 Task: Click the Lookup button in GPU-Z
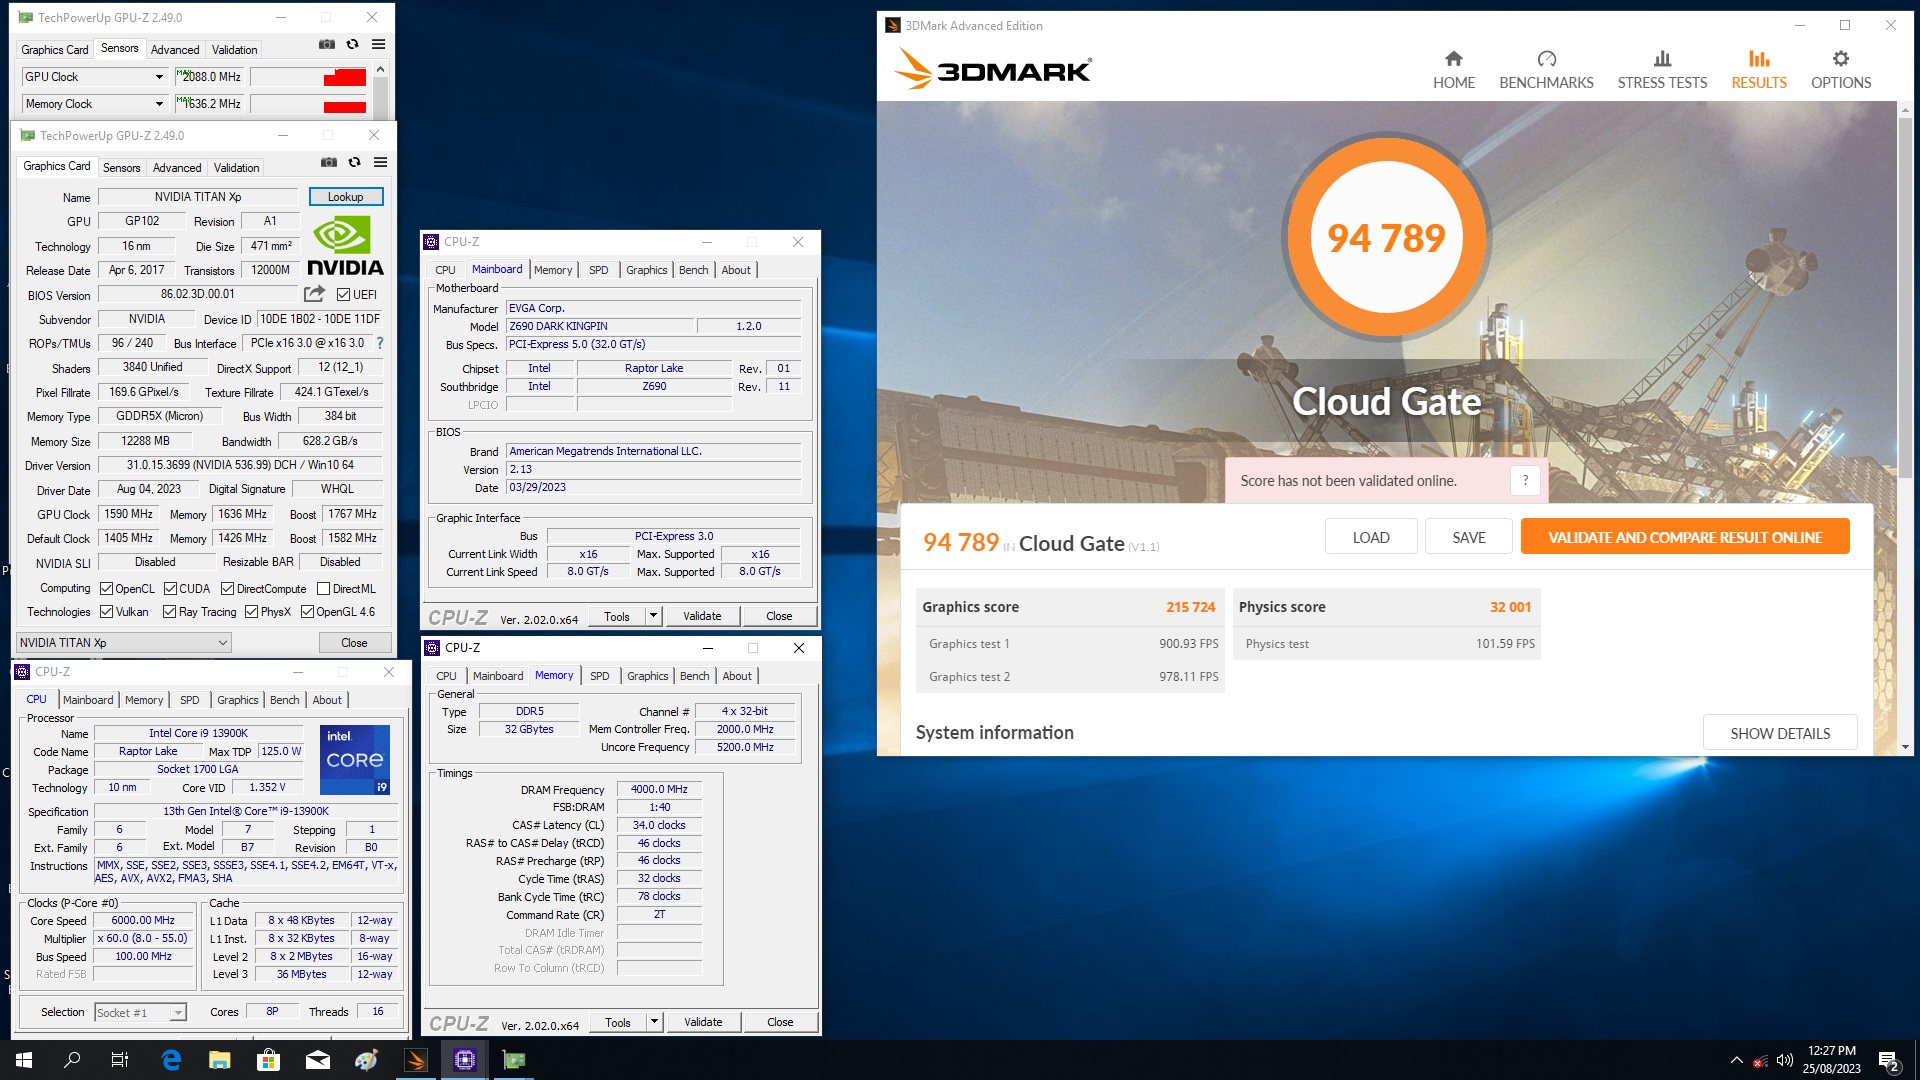tap(345, 197)
